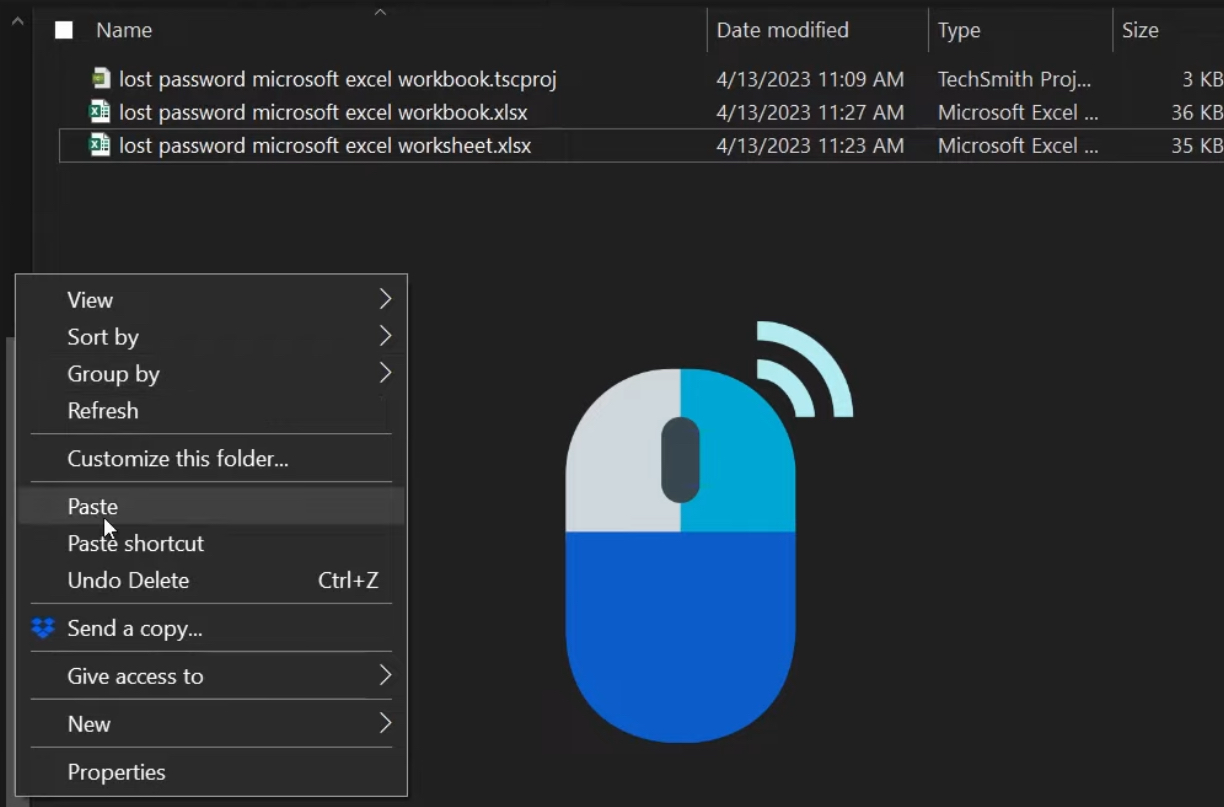This screenshot has height=807, width=1224.
Task: Click the sort chevron above the Name column
Action: coord(380,12)
